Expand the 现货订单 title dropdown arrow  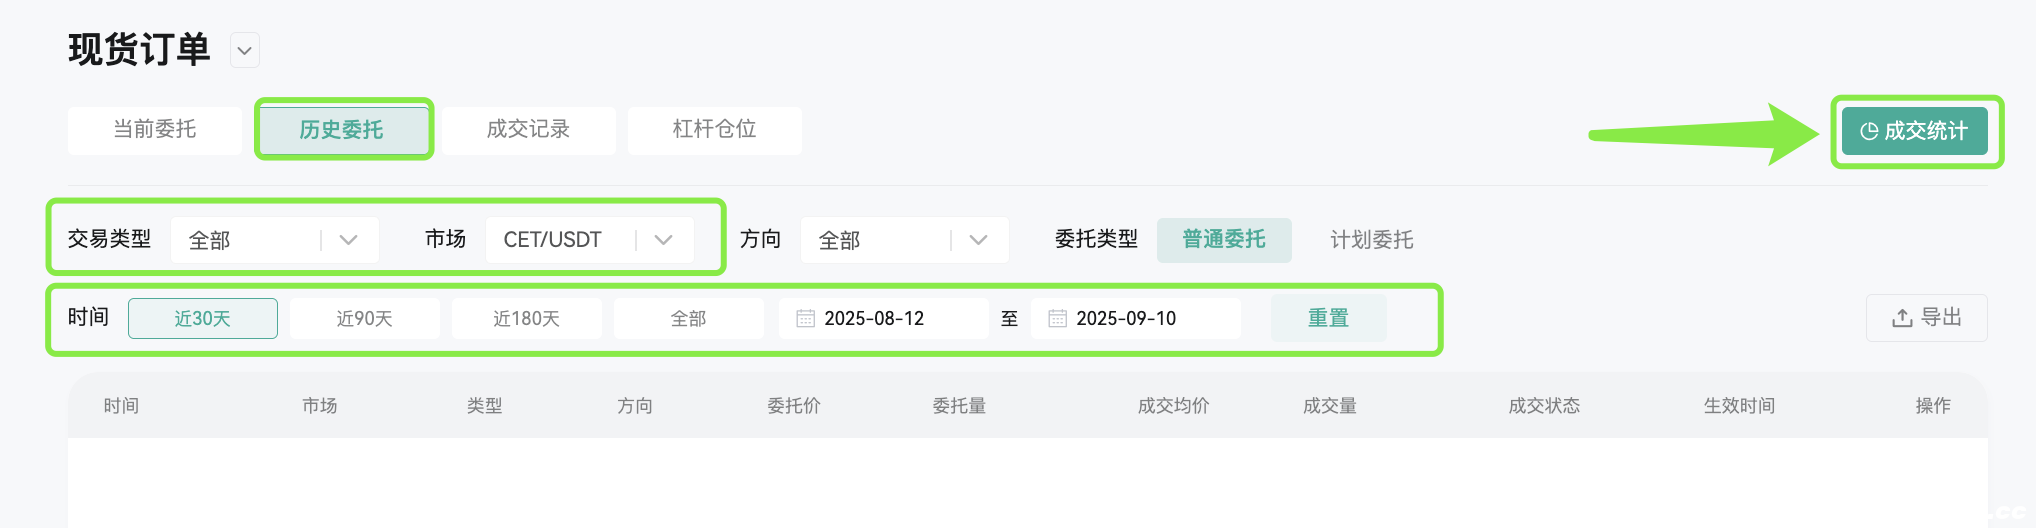pyautogui.click(x=245, y=50)
